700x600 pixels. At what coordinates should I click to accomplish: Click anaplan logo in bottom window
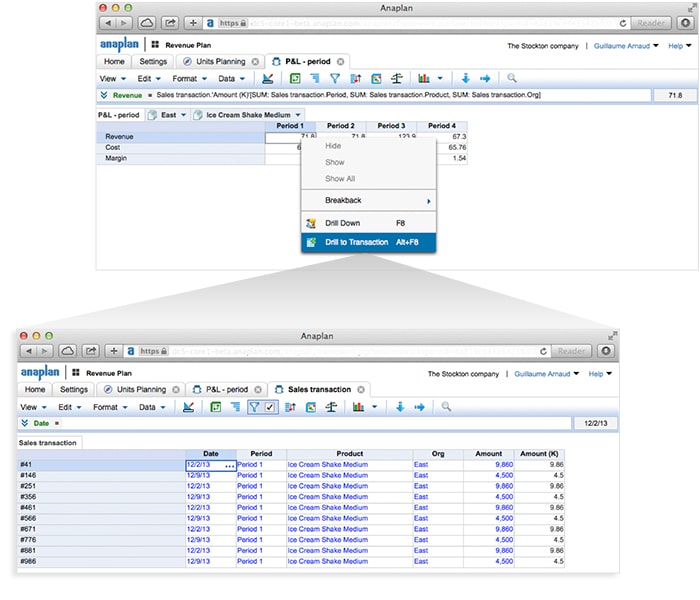pyautogui.click(x=40, y=372)
